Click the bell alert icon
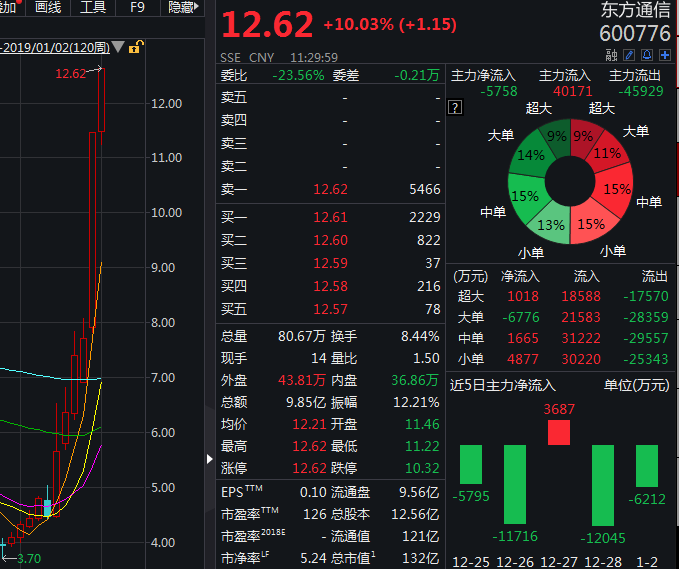Screen dimensions: 679x569 pyautogui.click(x=648, y=57)
